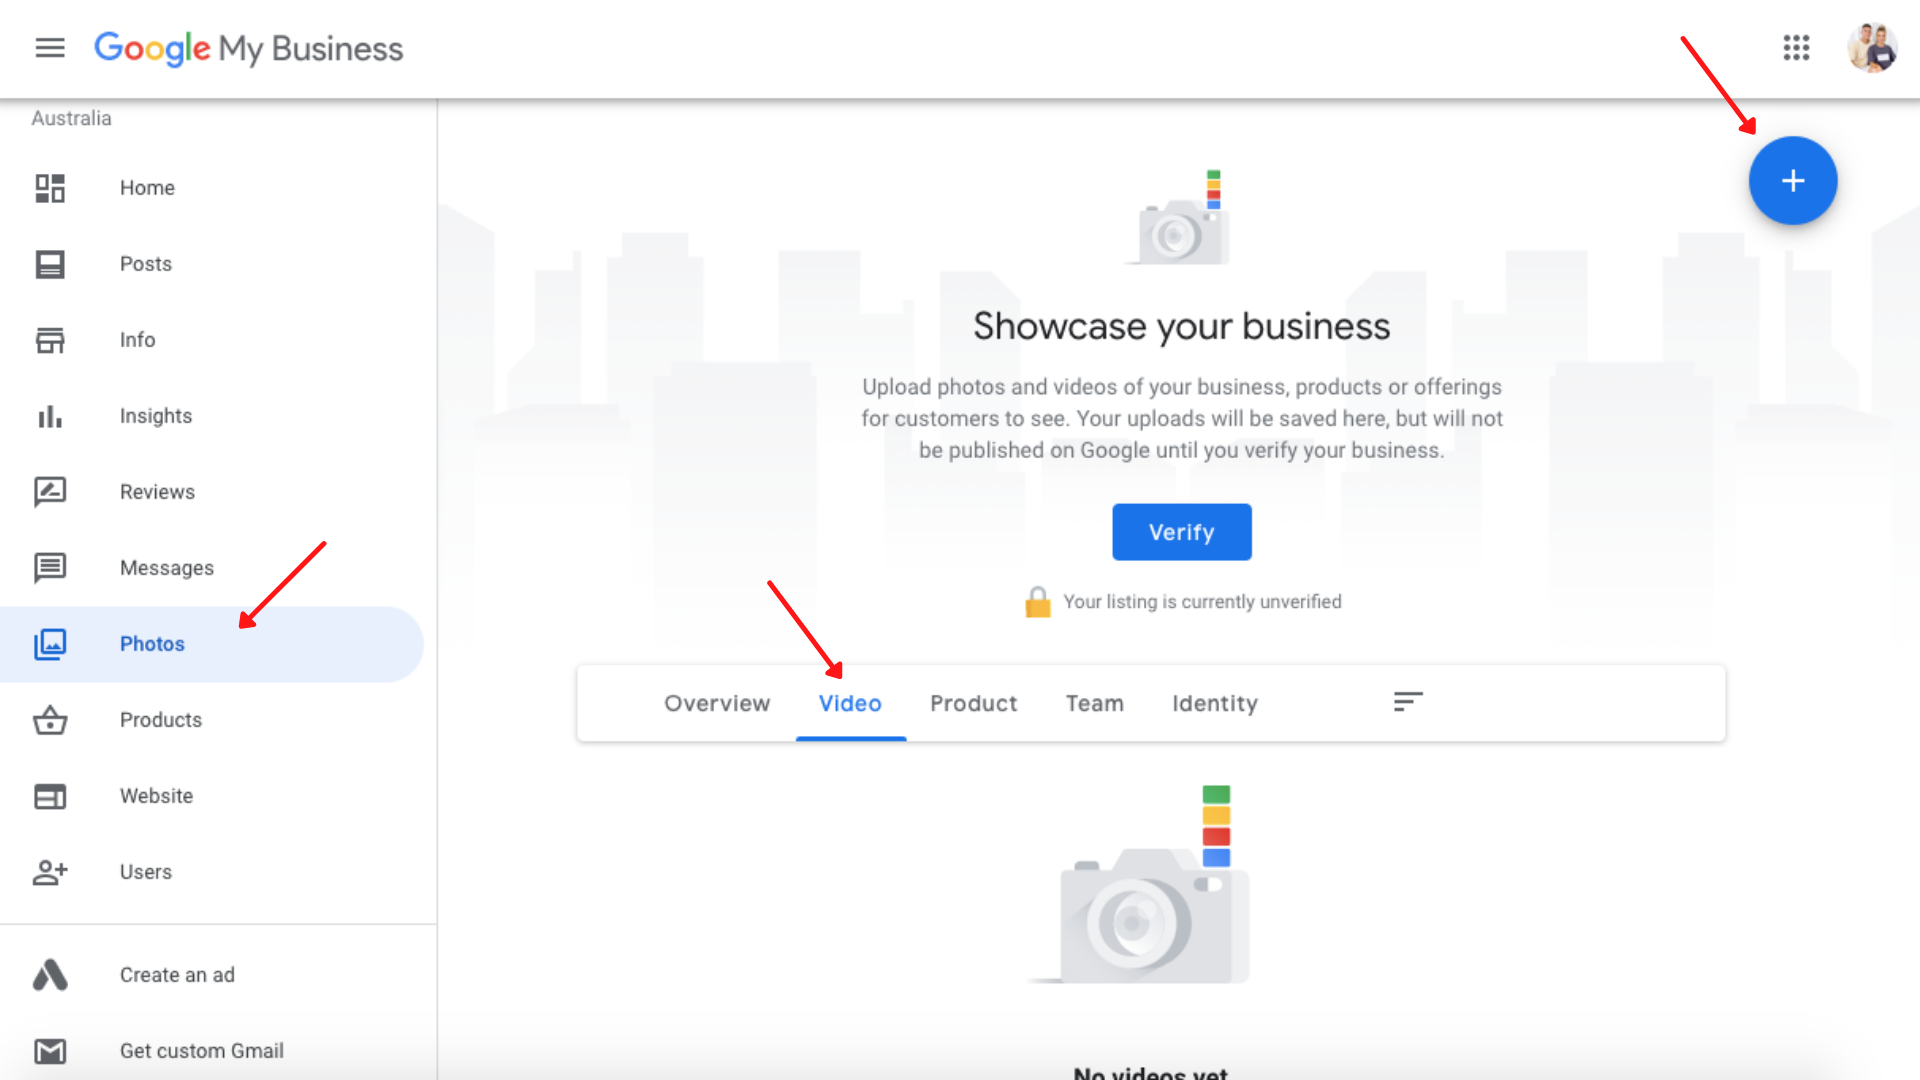Switch to the Identity tab

pos(1215,703)
